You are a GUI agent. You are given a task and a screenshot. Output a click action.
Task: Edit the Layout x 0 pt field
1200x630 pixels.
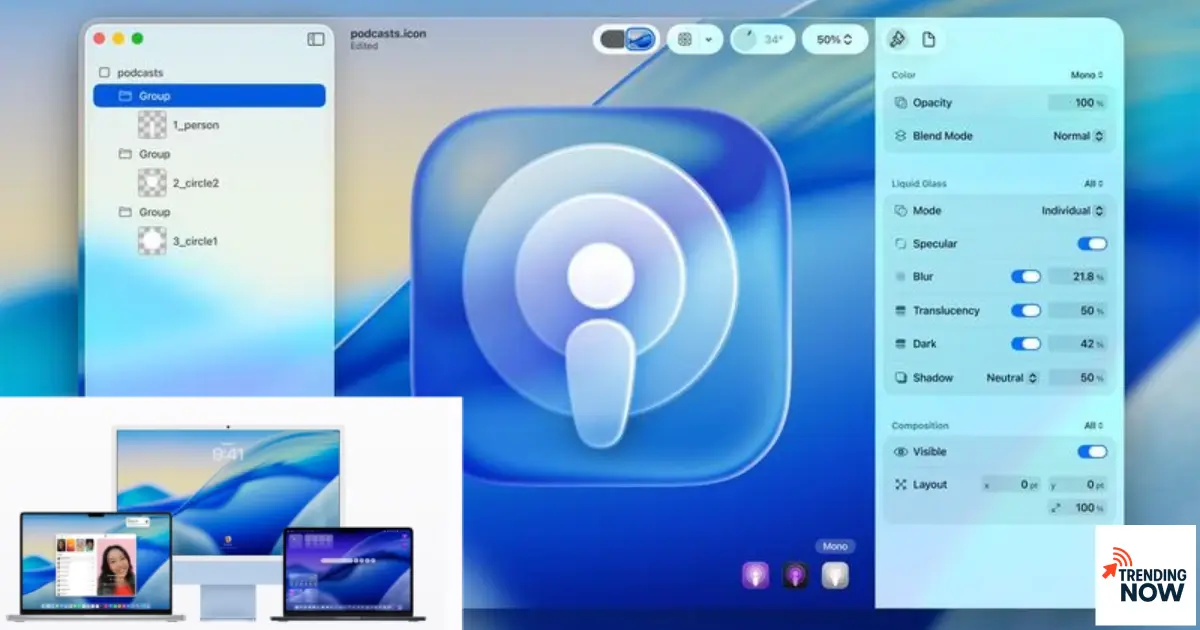(x=1012, y=485)
